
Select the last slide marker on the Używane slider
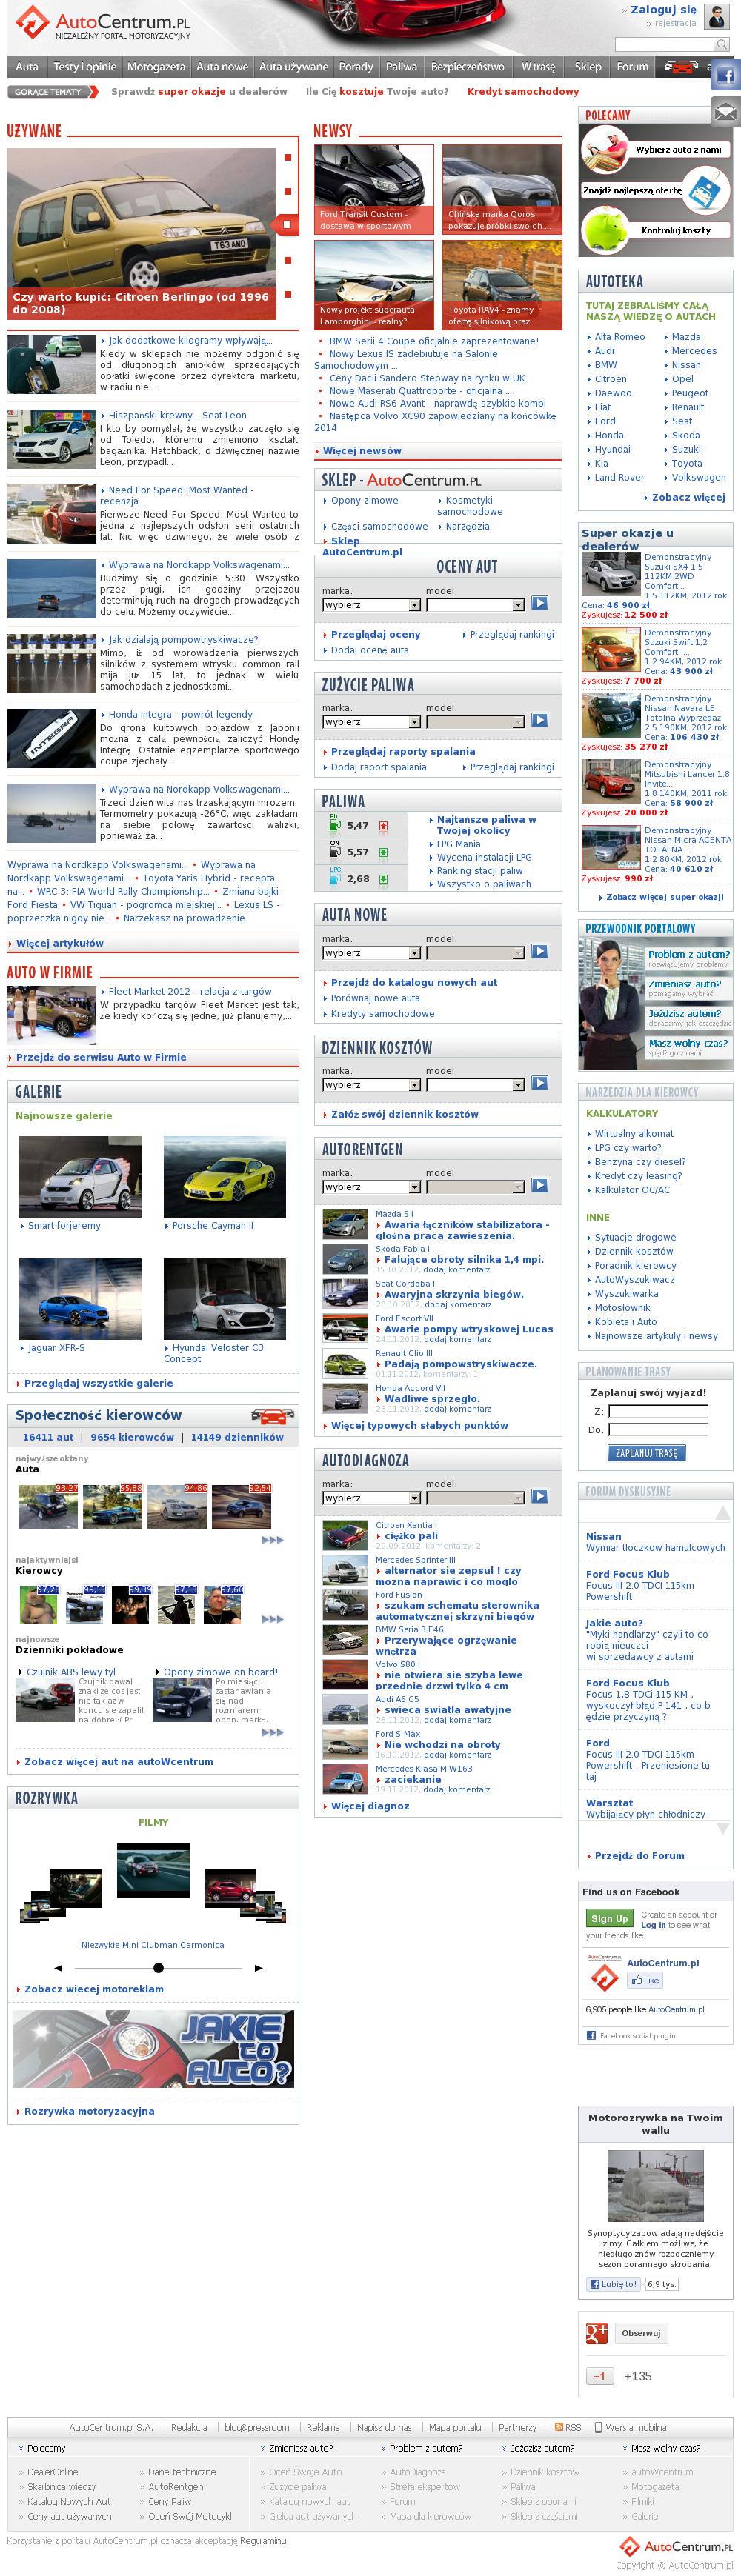click(288, 294)
